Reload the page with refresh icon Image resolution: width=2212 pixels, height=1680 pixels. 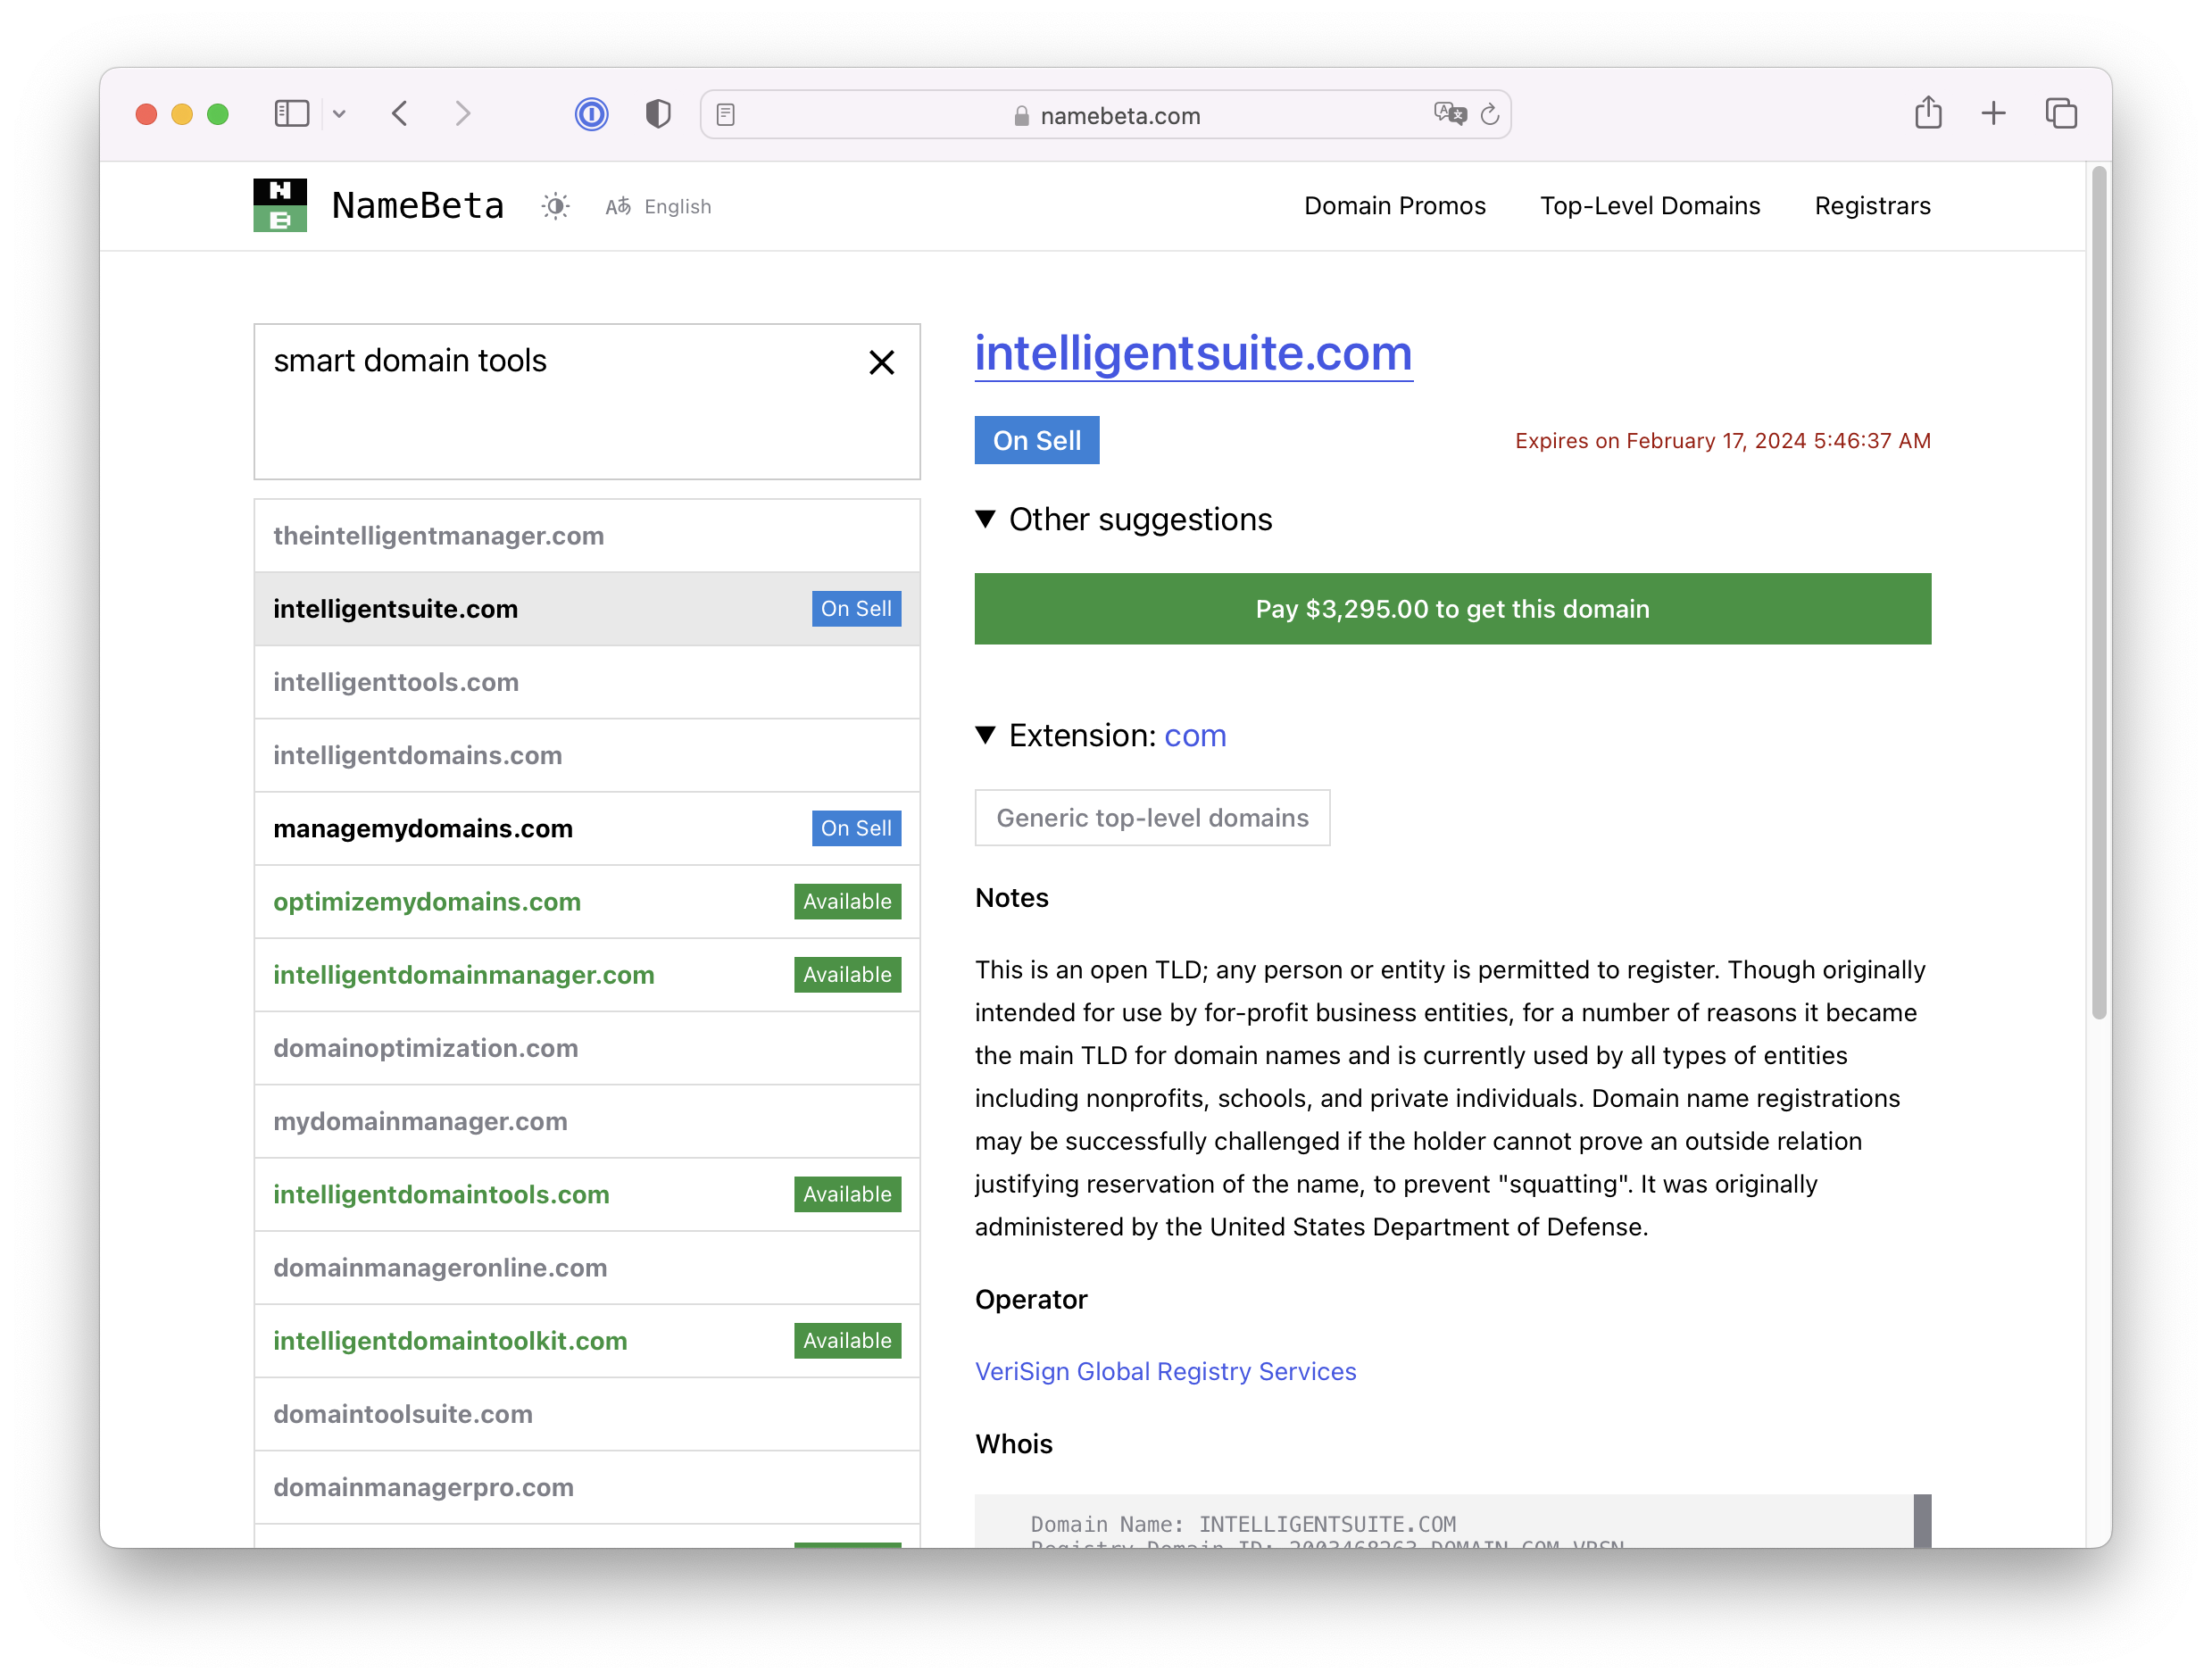pos(1490,115)
